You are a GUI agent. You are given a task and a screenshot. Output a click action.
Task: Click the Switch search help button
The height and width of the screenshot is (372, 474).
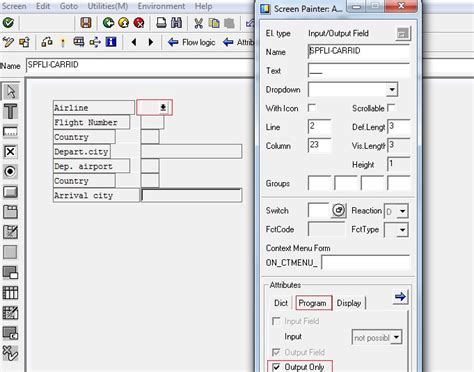point(338,211)
